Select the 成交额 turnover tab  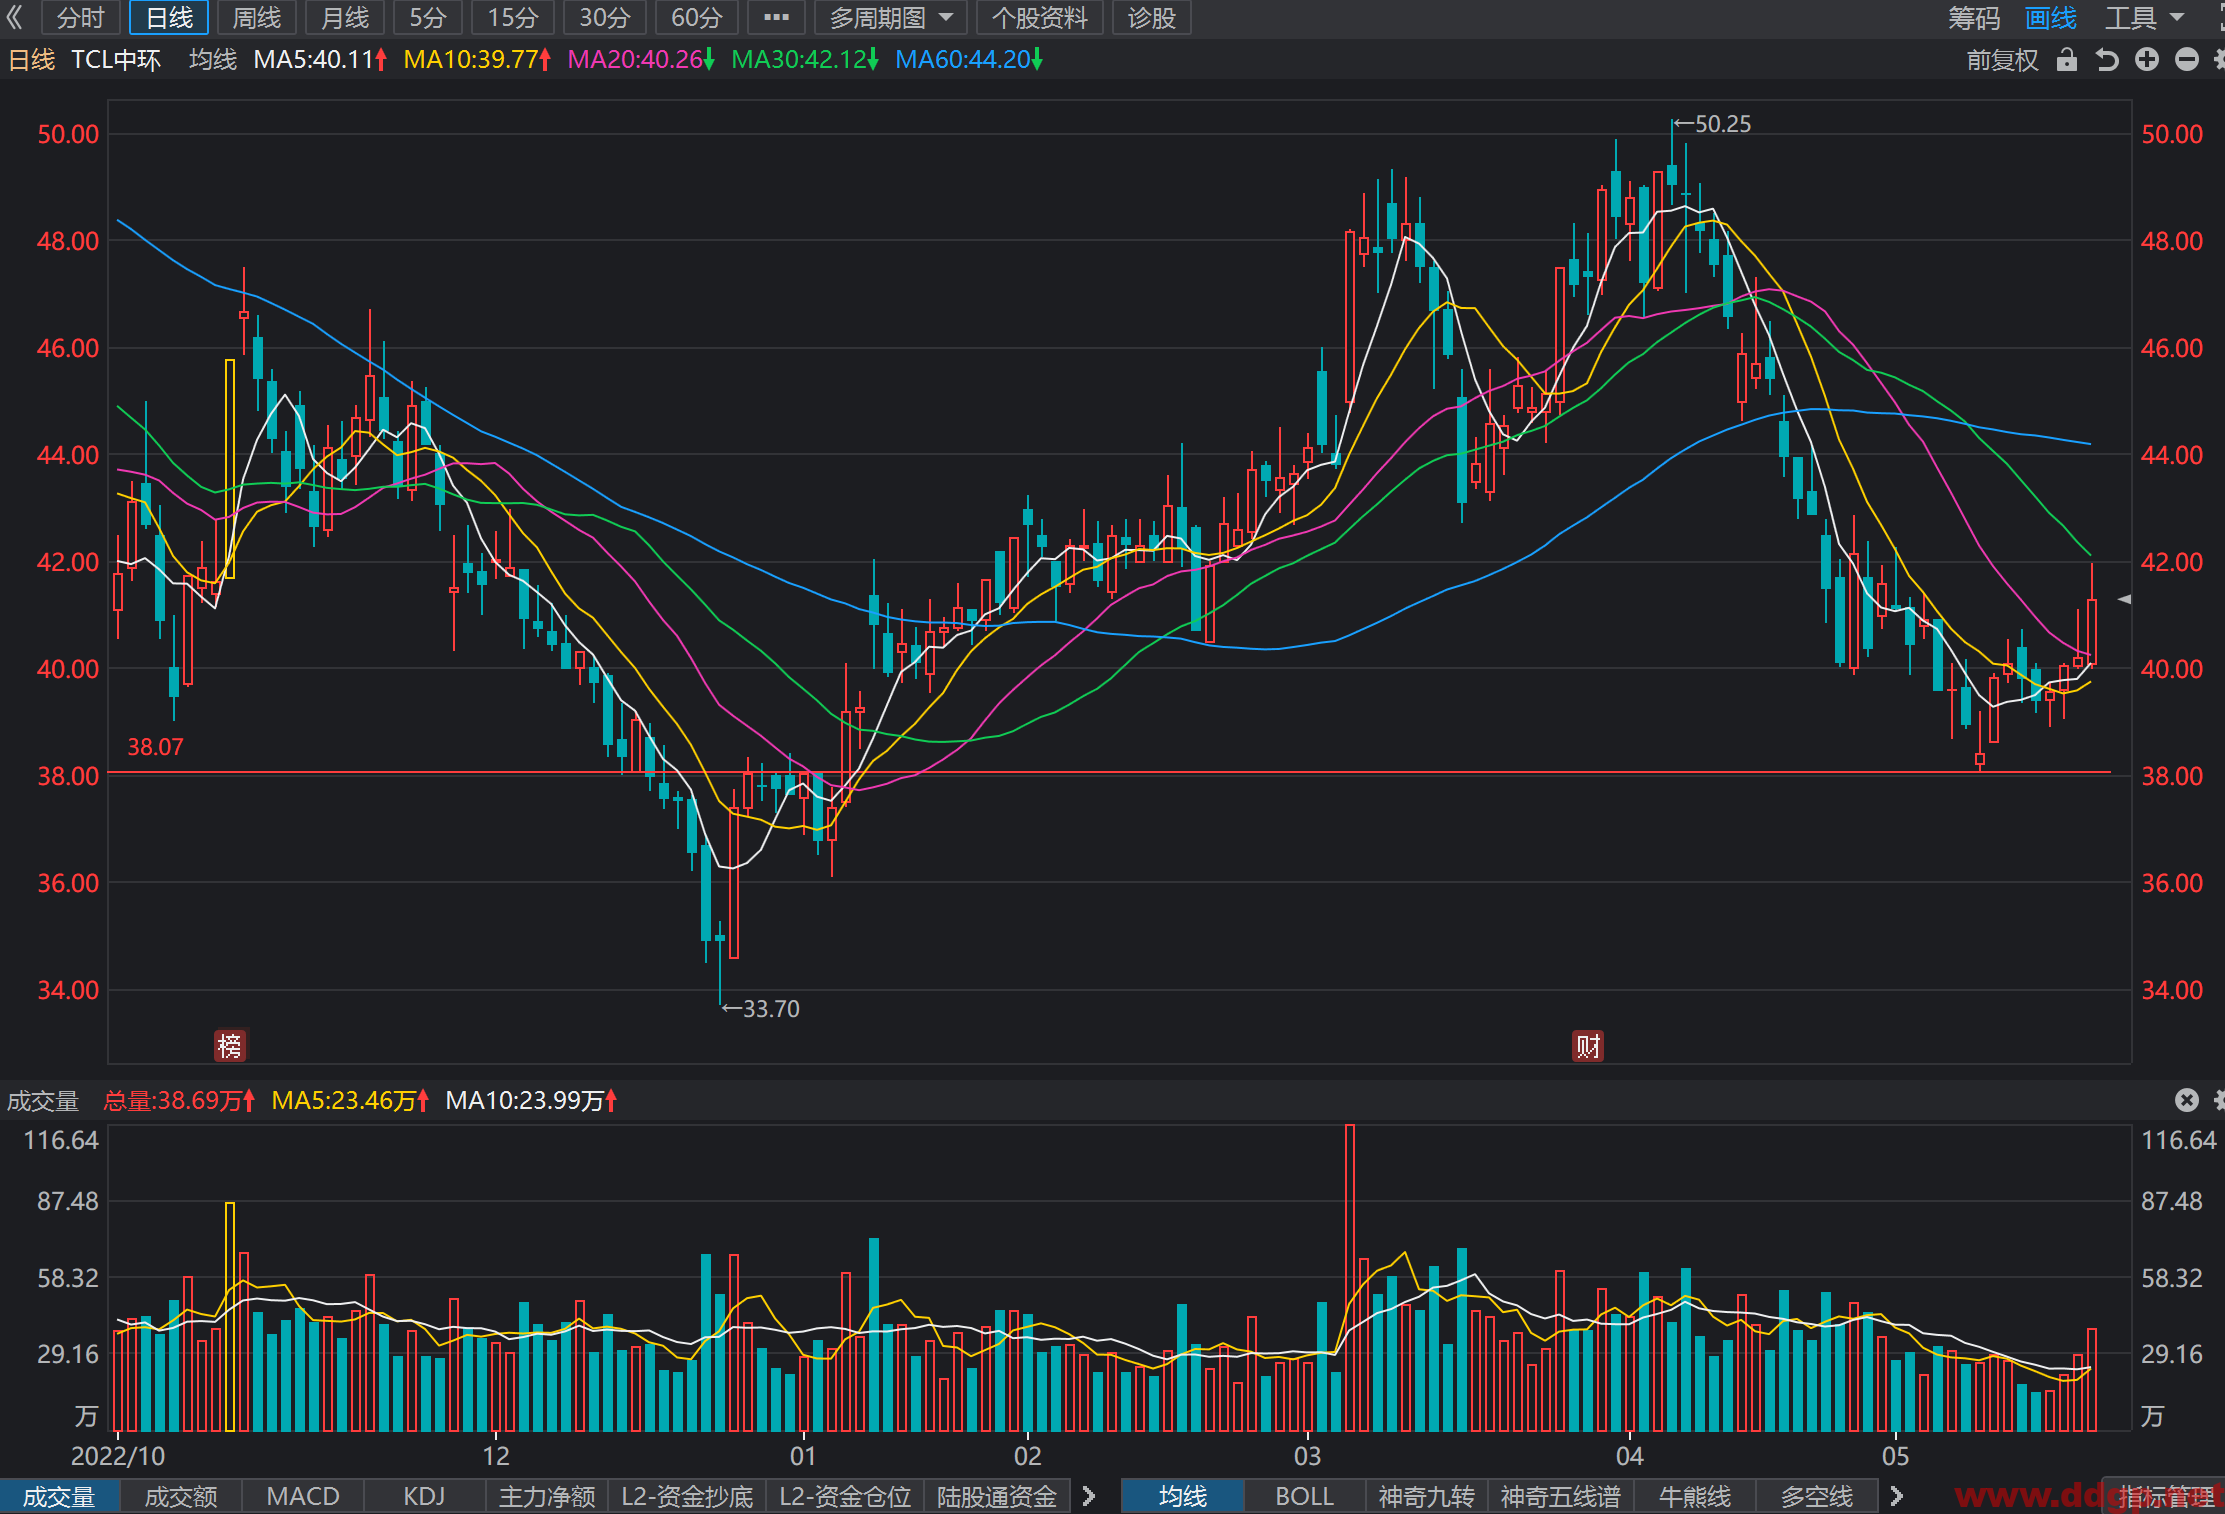pyautogui.click(x=181, y=1496)
